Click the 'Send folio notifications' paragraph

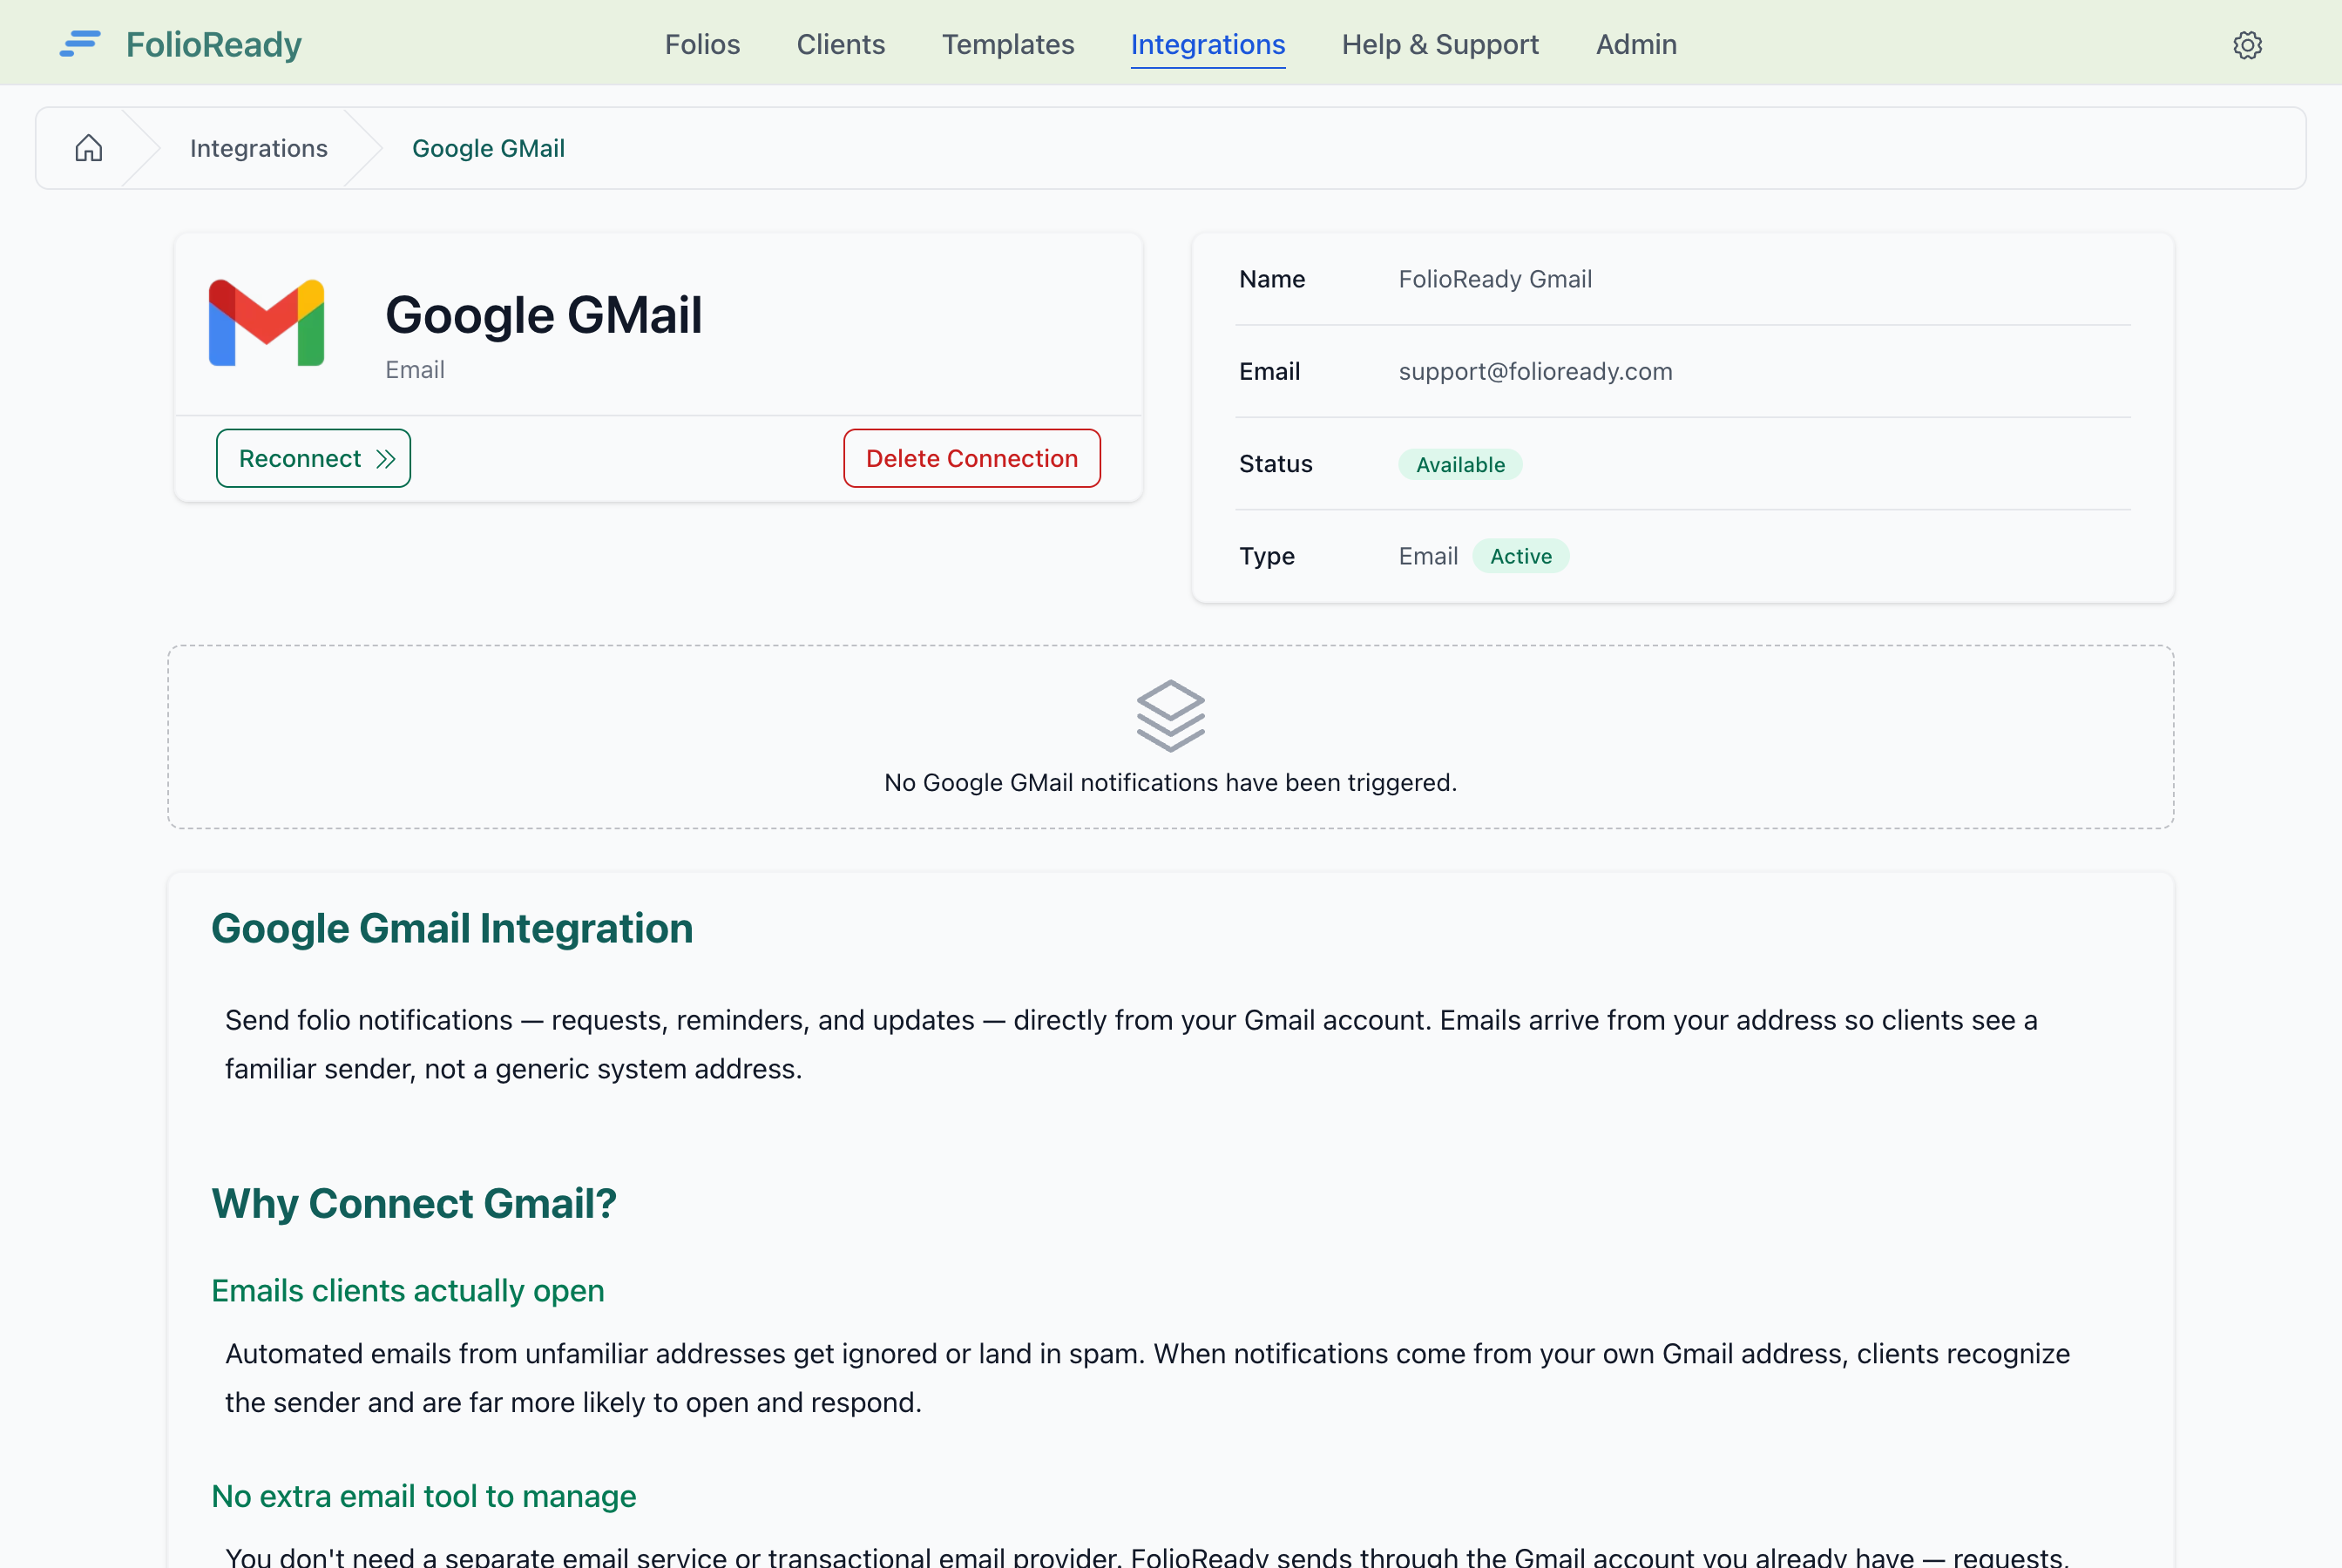[1131, 1044]
